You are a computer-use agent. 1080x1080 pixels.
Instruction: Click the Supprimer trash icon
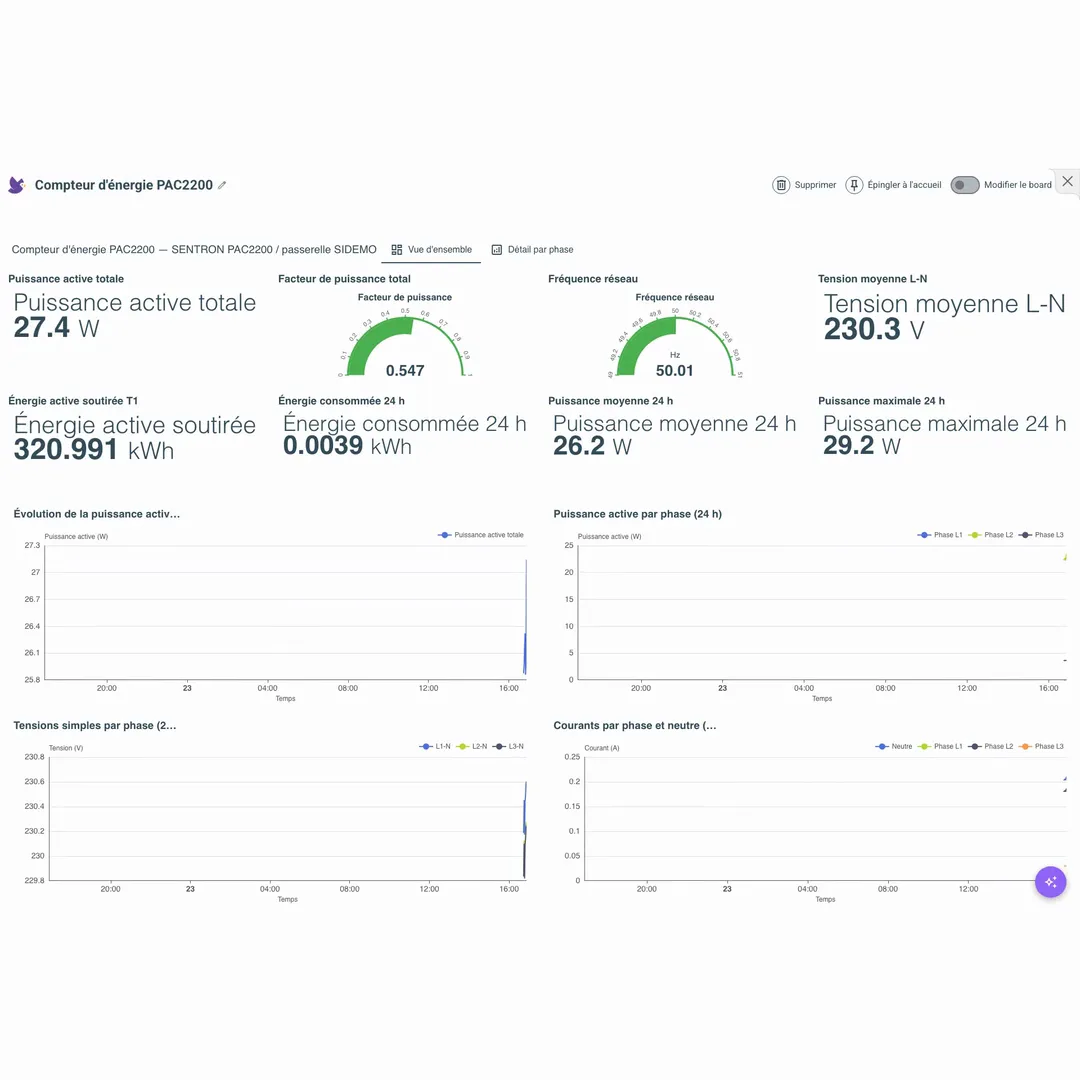point(781,185)
